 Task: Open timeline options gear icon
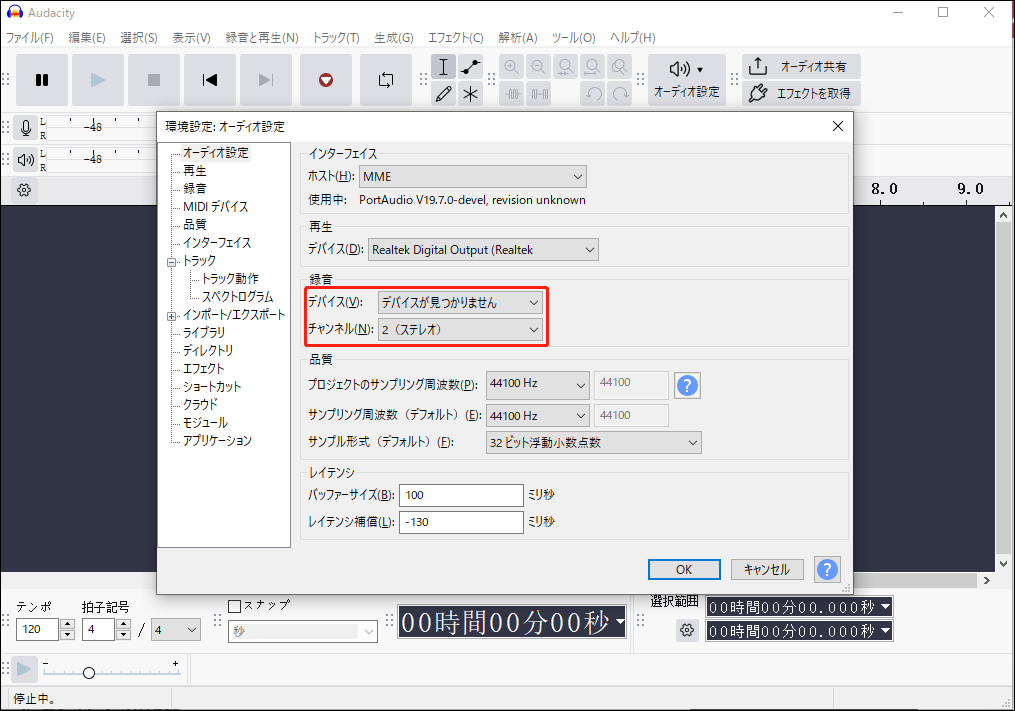click(24, 190)
